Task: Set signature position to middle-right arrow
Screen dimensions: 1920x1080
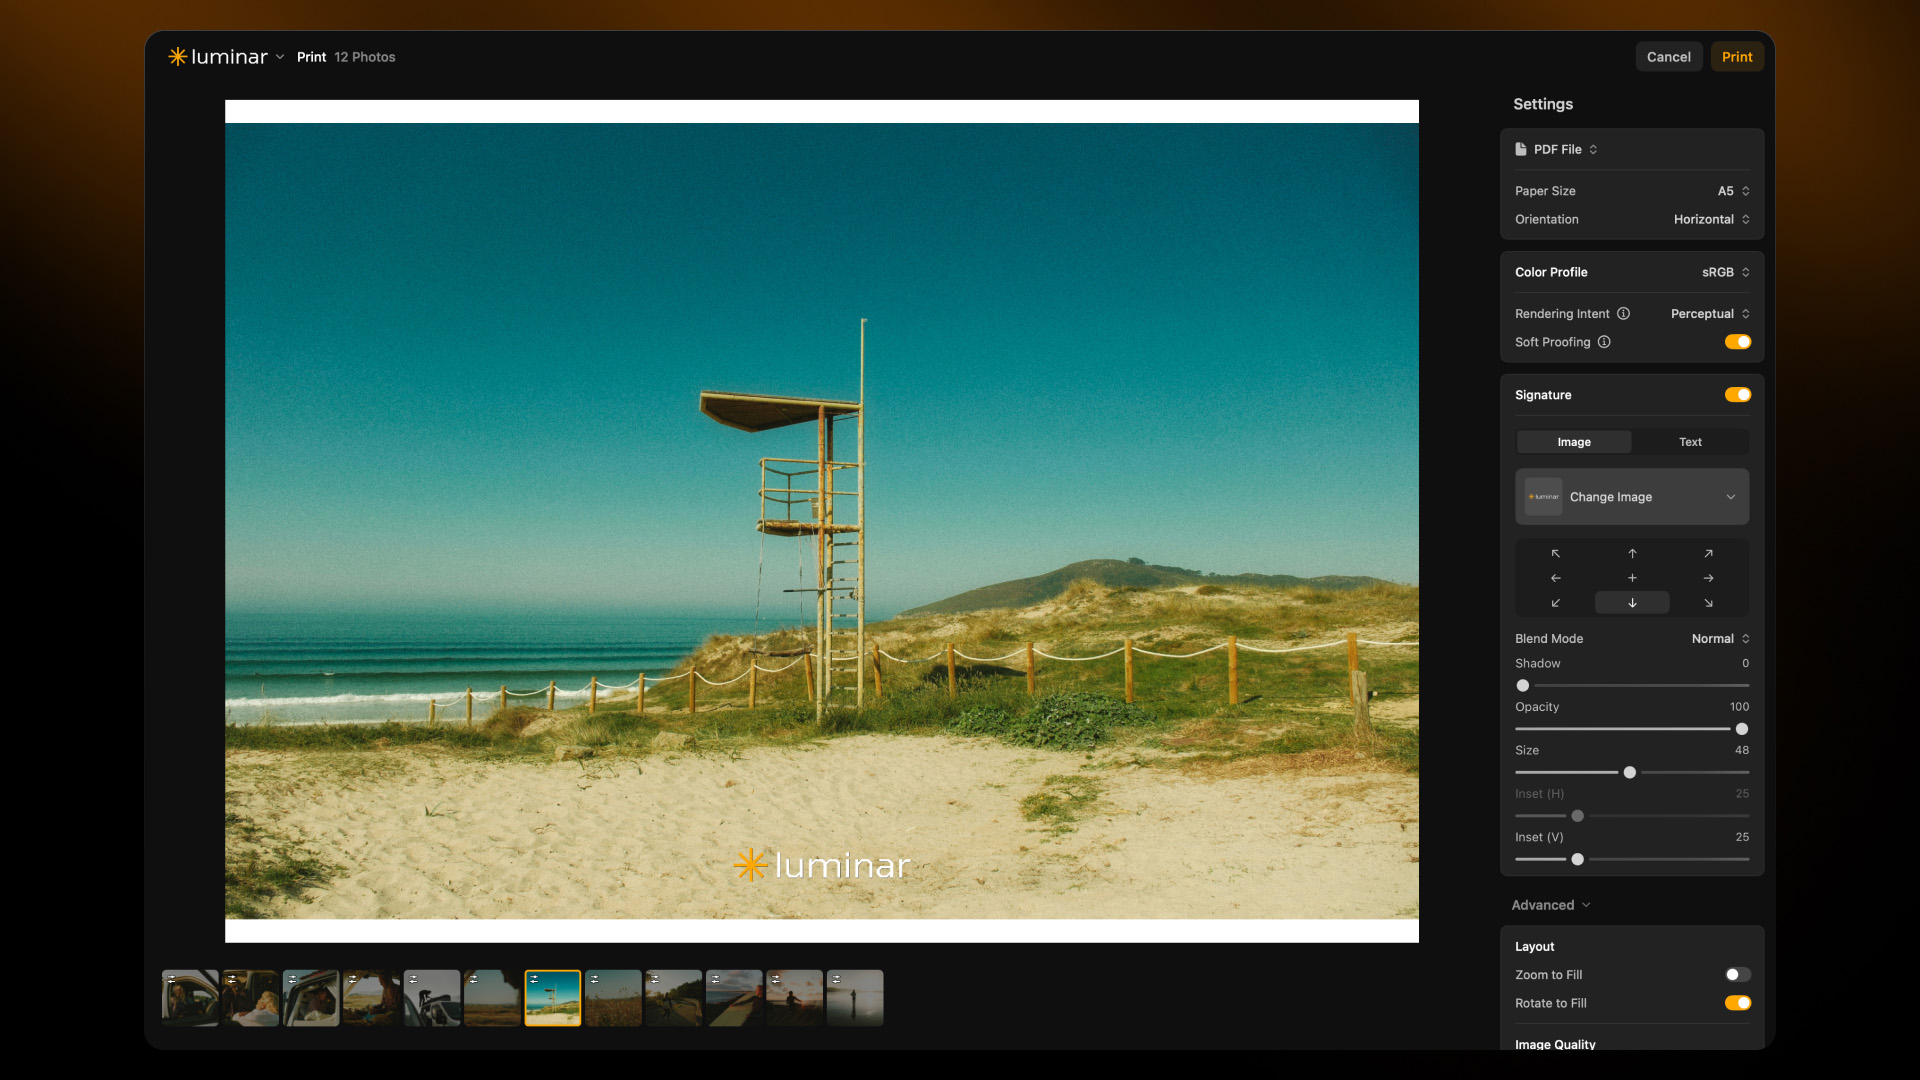Action: pyautogui.click(x=1708, y=578)
